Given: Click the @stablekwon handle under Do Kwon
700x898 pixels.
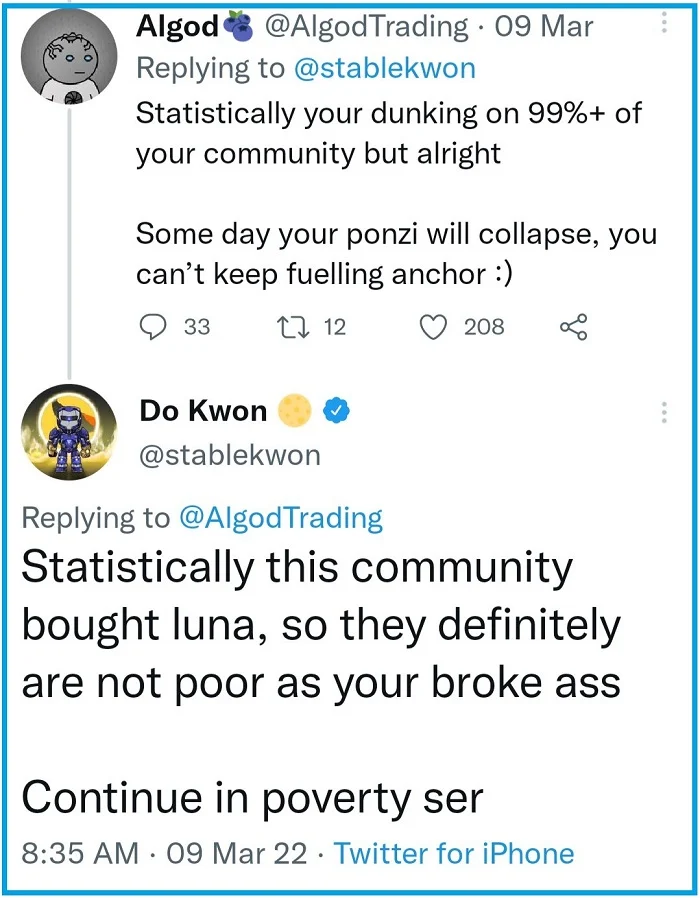Looking at the screenshot, I should click(x=230, y=456).
